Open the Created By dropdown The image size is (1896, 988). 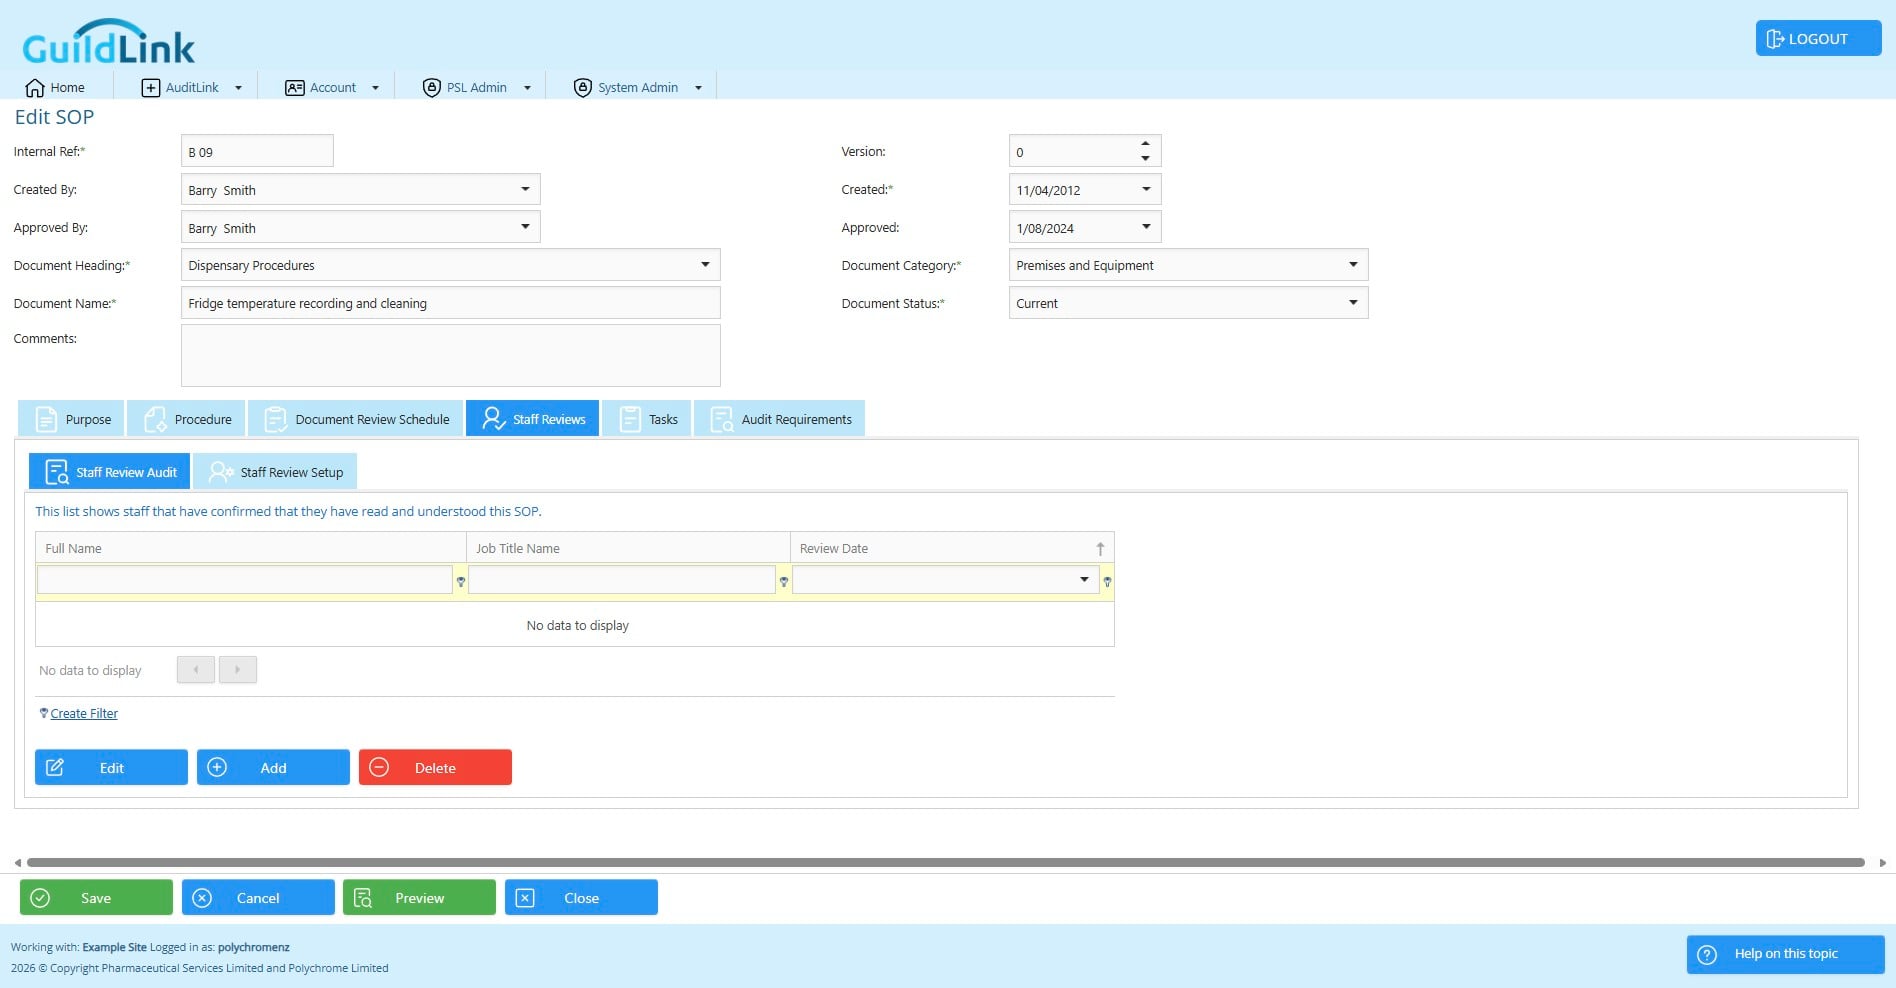(x=525, y=189)
